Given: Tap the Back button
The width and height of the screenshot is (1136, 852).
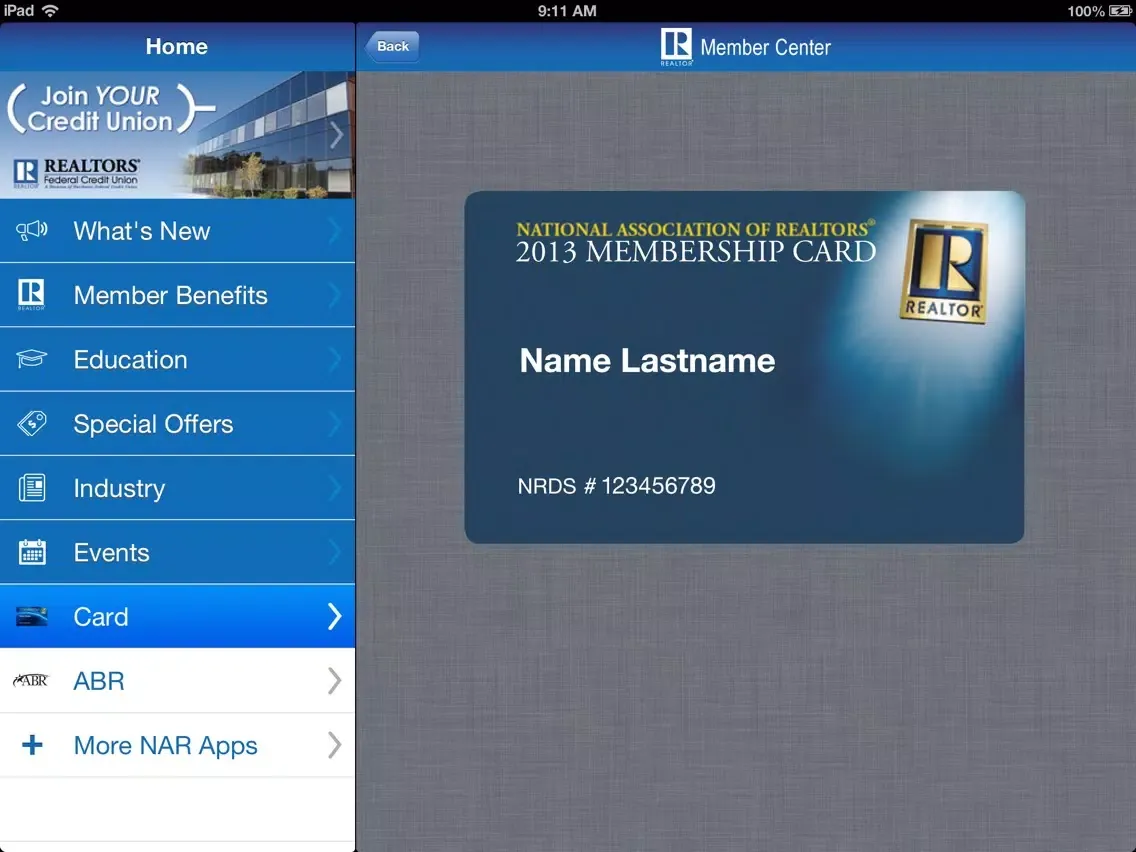Looking at the screenshot, I should click(x=392, y=46).
